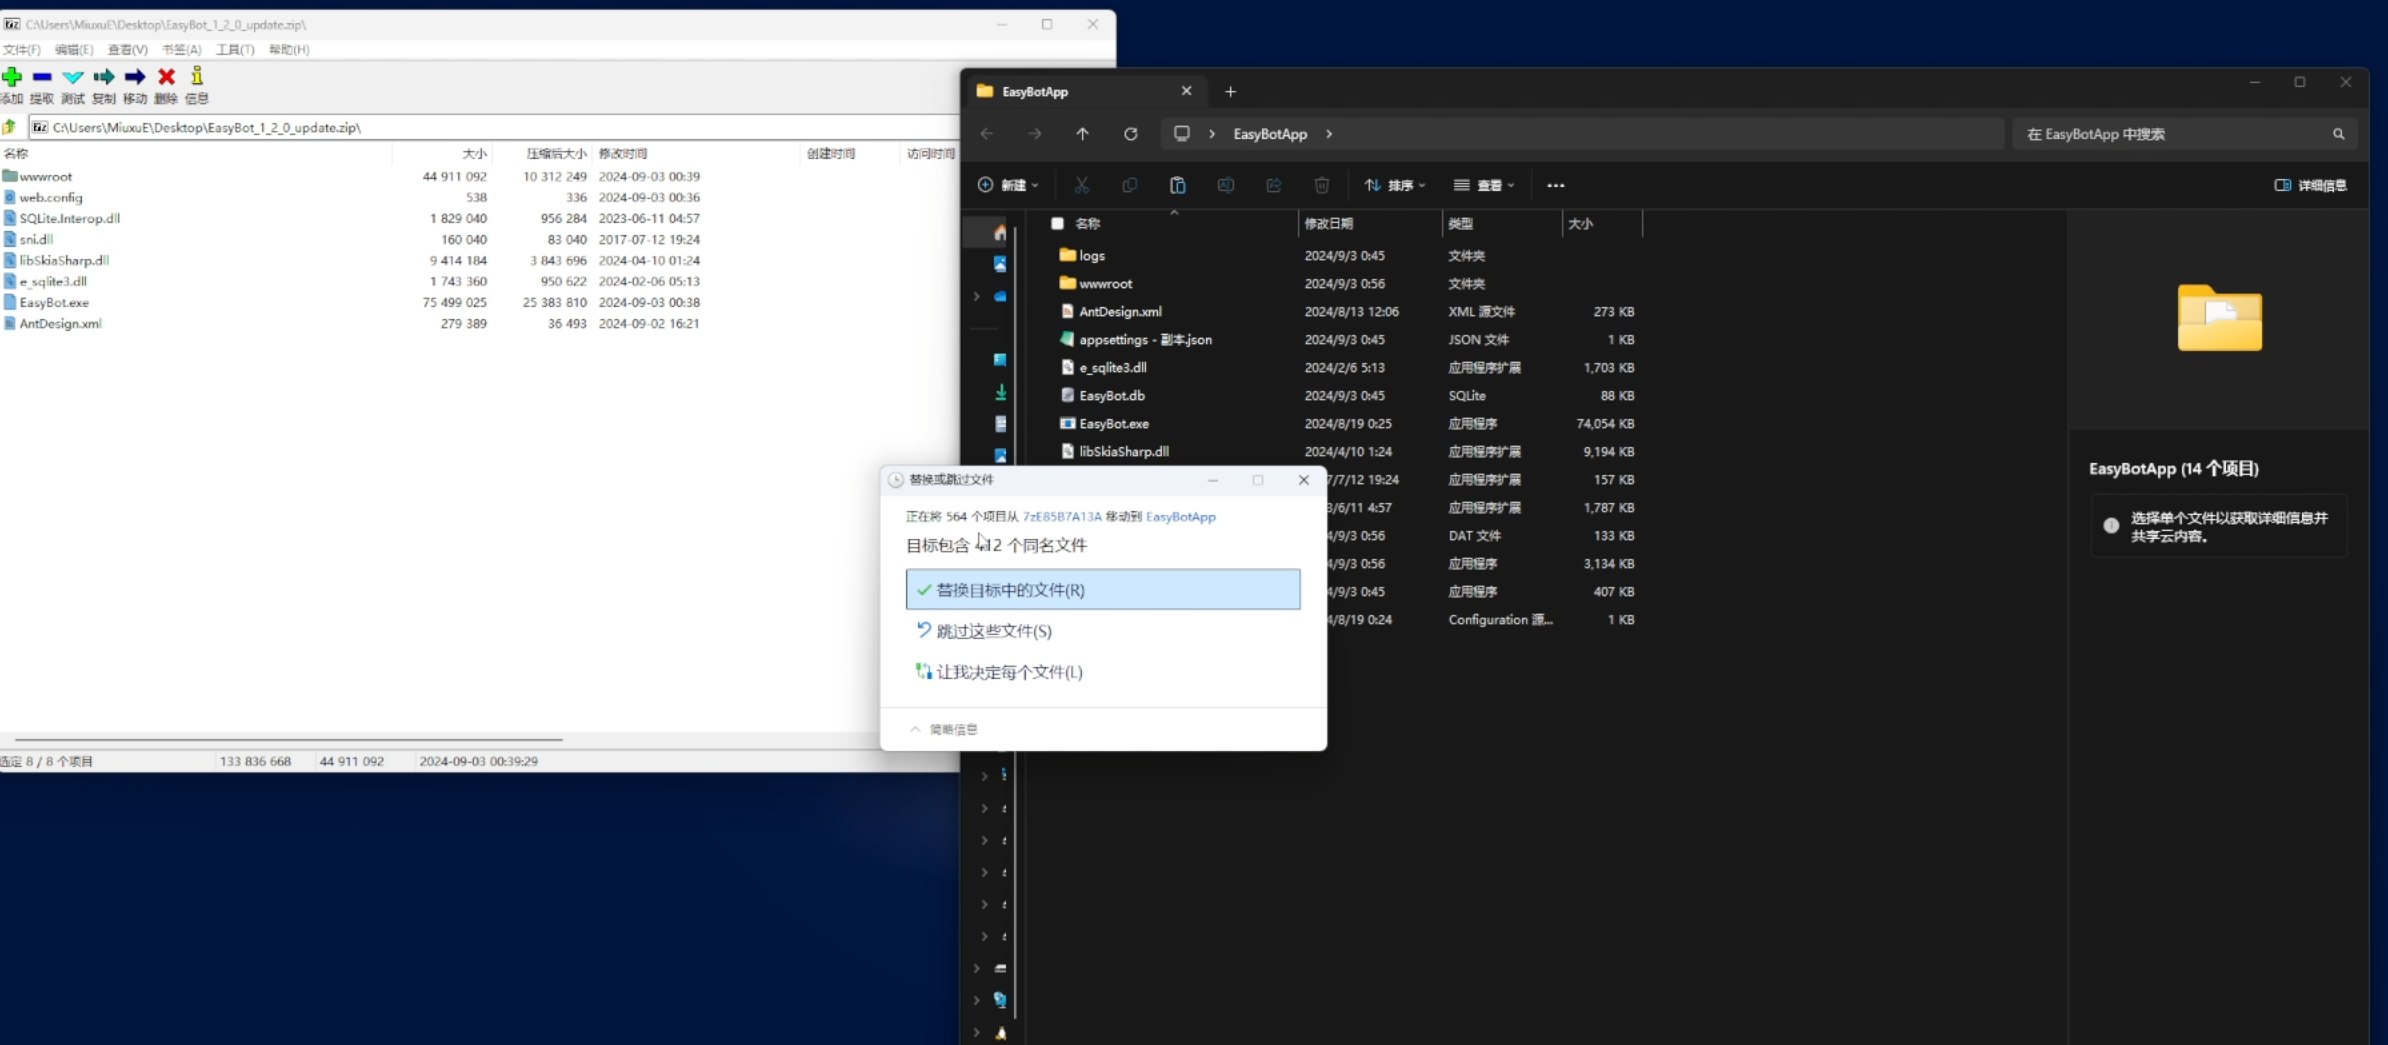
Task: Select EasyBot.exe in the 7-Zip list
Action: 54,303
